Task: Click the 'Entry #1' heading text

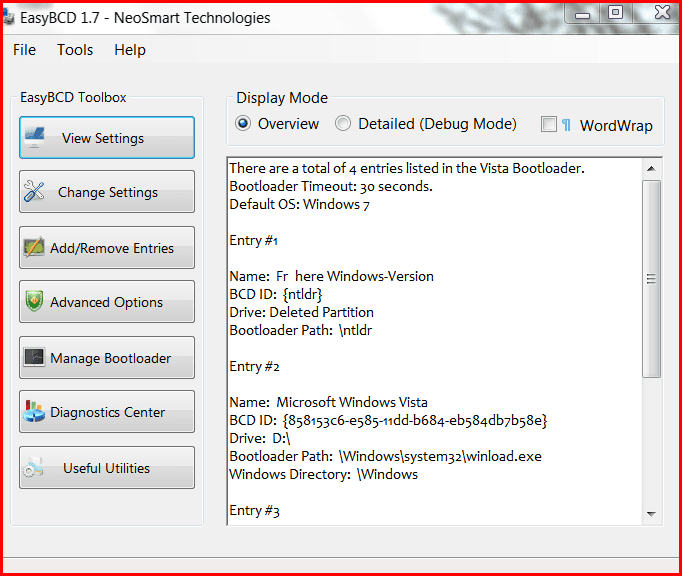Action: coord(254,241)
